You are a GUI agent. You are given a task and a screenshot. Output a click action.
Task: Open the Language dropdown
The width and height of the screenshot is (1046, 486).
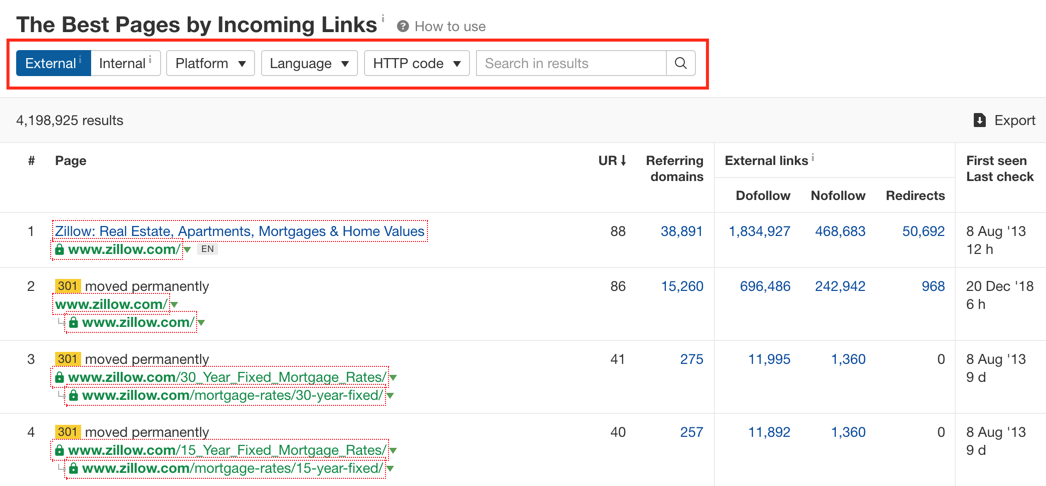tap(310, 63)
